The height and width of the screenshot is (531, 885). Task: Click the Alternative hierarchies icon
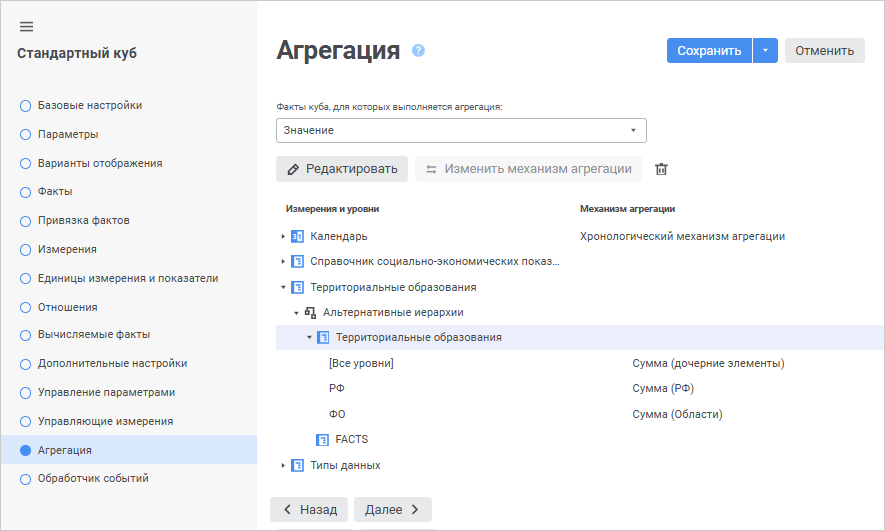[310, 313]
